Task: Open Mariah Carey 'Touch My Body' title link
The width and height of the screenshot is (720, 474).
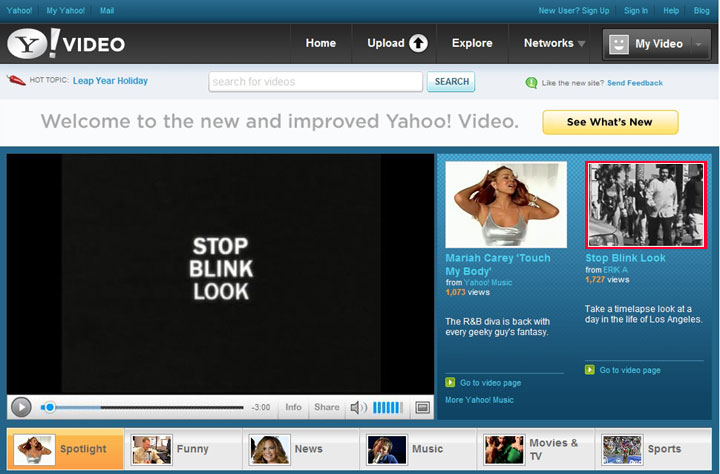Action: pos(498,265)
